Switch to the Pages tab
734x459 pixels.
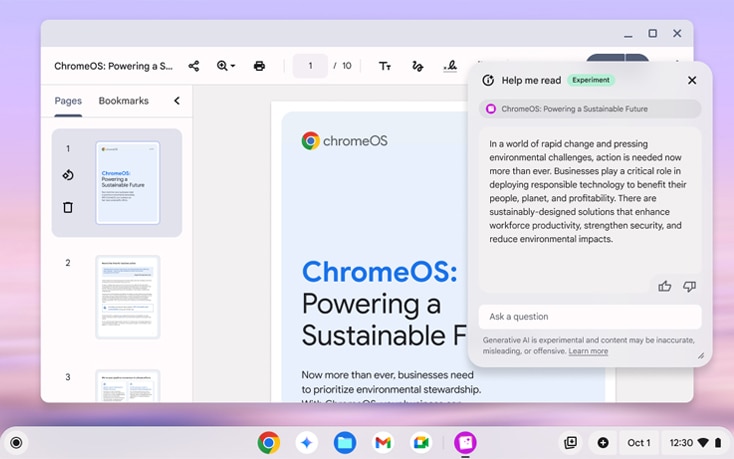(x=68, y=101)
